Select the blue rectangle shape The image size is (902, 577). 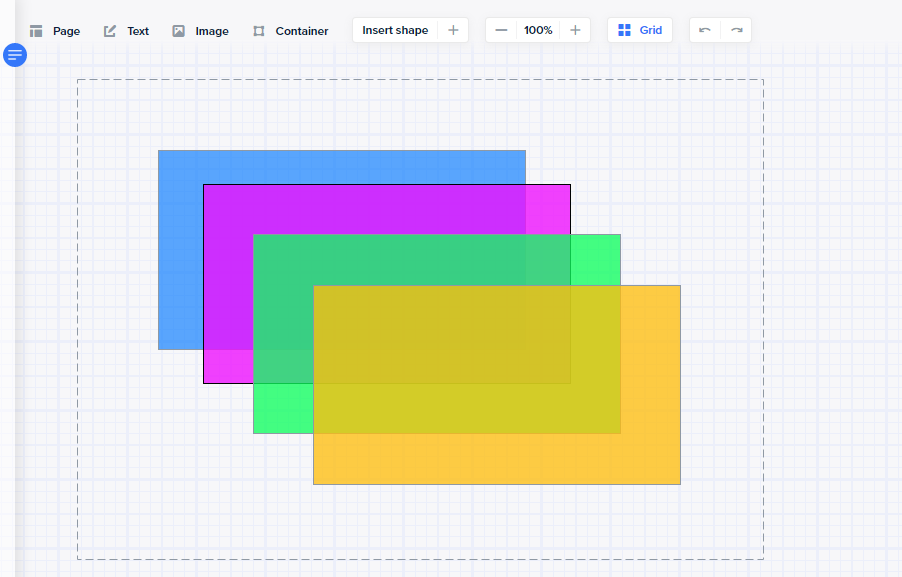180,247
